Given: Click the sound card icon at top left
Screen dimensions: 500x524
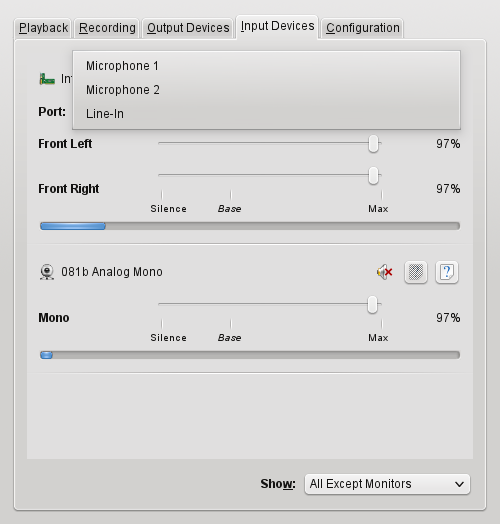Looking at the screenshot, I should click(47, 79).
